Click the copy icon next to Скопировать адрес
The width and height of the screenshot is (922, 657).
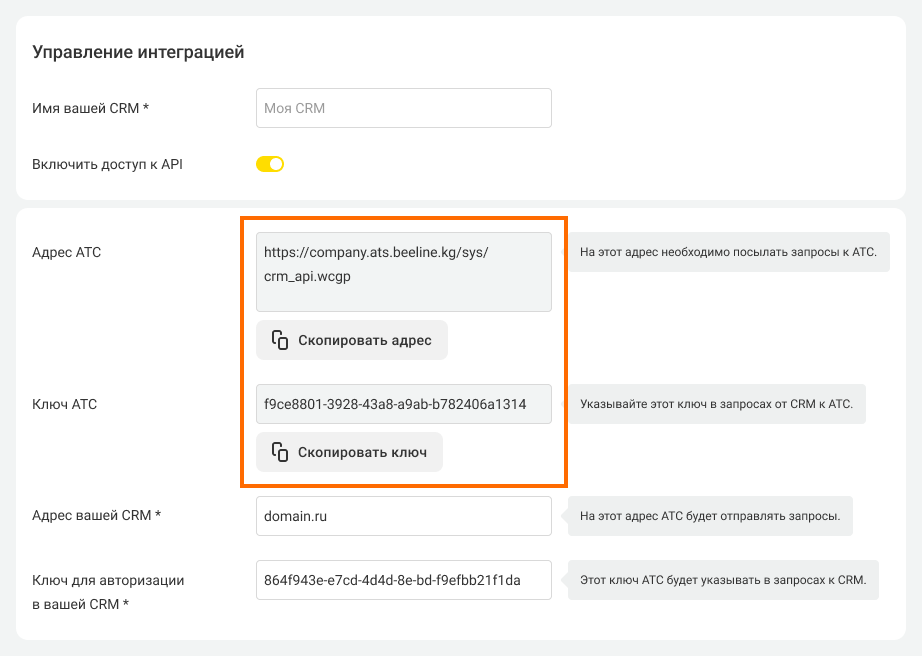click(x=280, y=340)
